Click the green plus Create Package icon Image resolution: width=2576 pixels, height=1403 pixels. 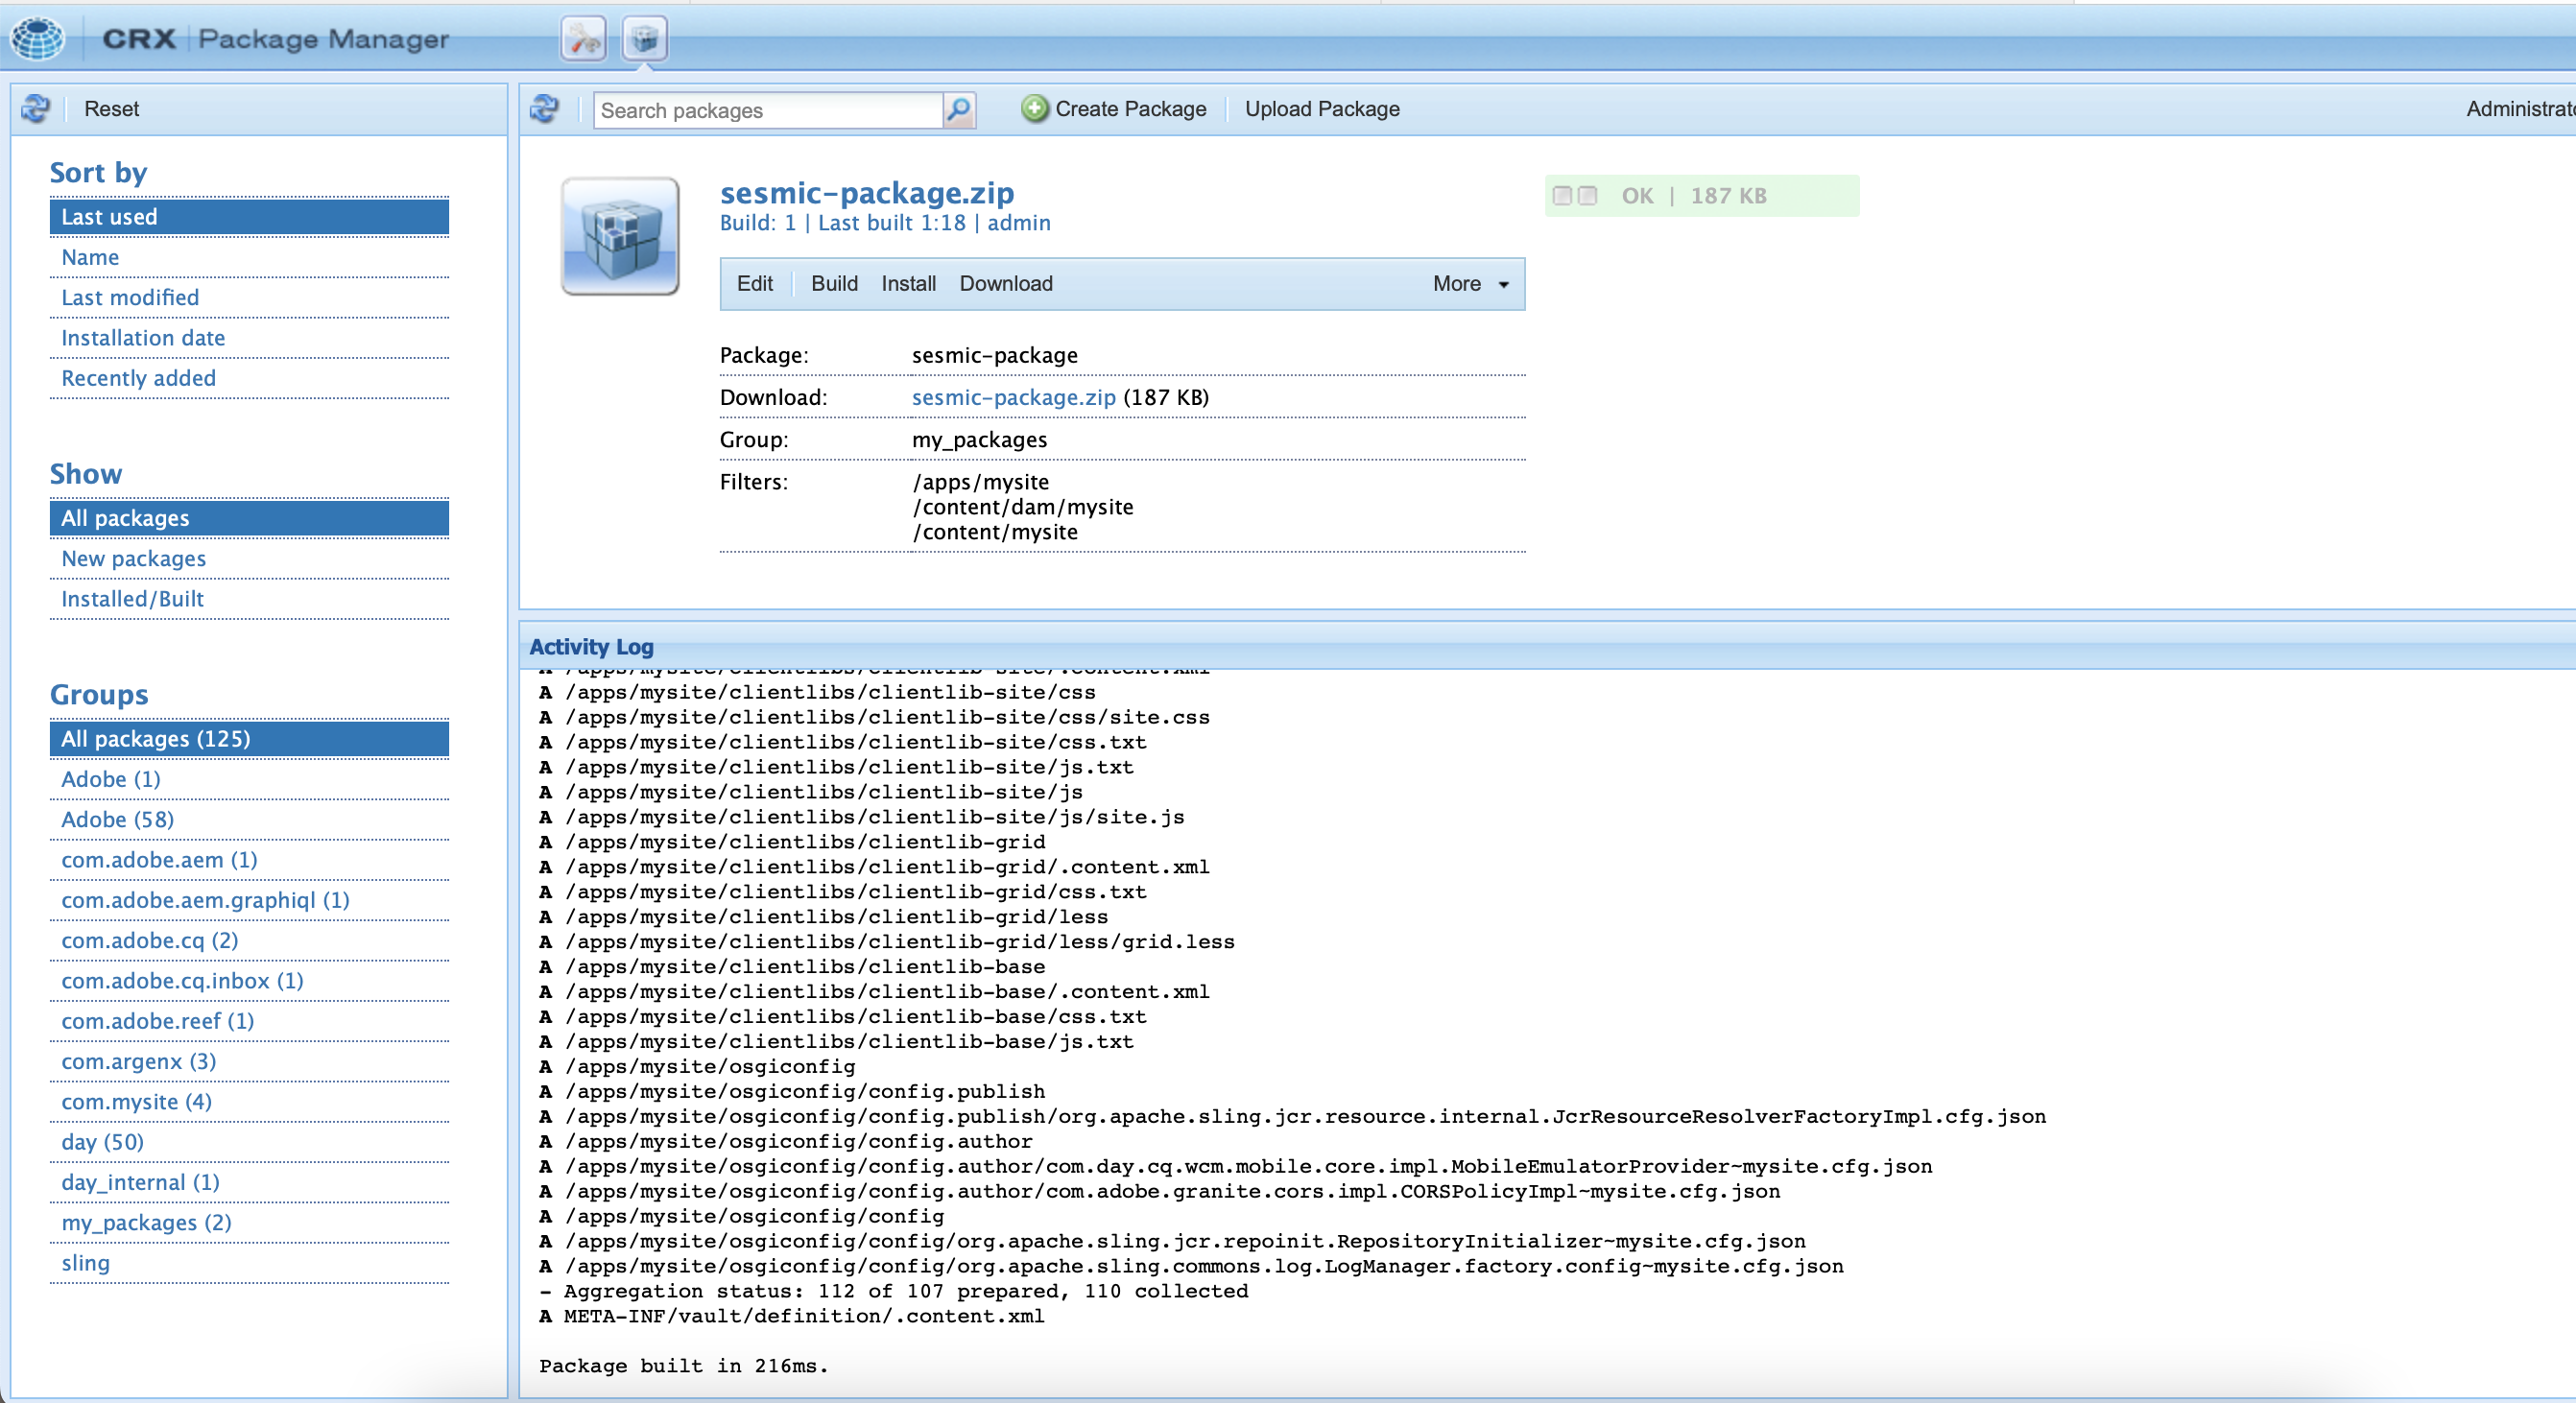(x=1034, y=109)
